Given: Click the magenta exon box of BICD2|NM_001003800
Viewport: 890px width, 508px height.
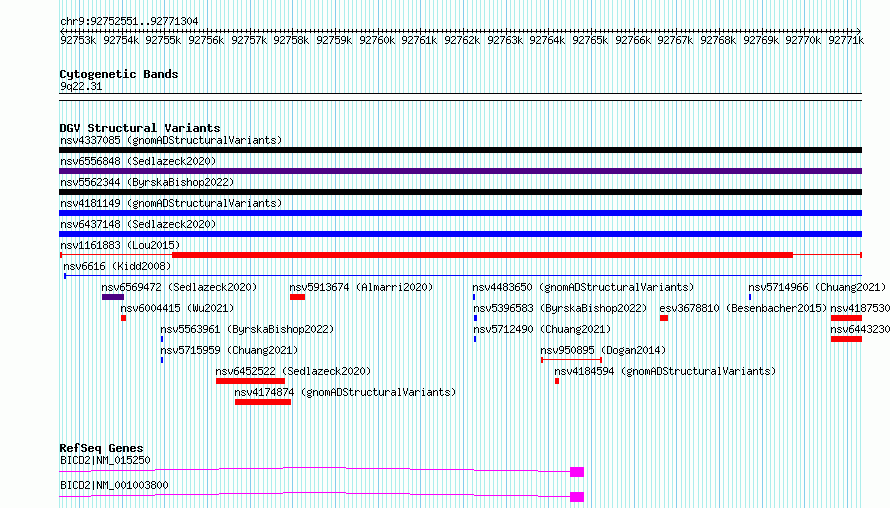Looking at the screenshot, I should click(x=577, y=497).
